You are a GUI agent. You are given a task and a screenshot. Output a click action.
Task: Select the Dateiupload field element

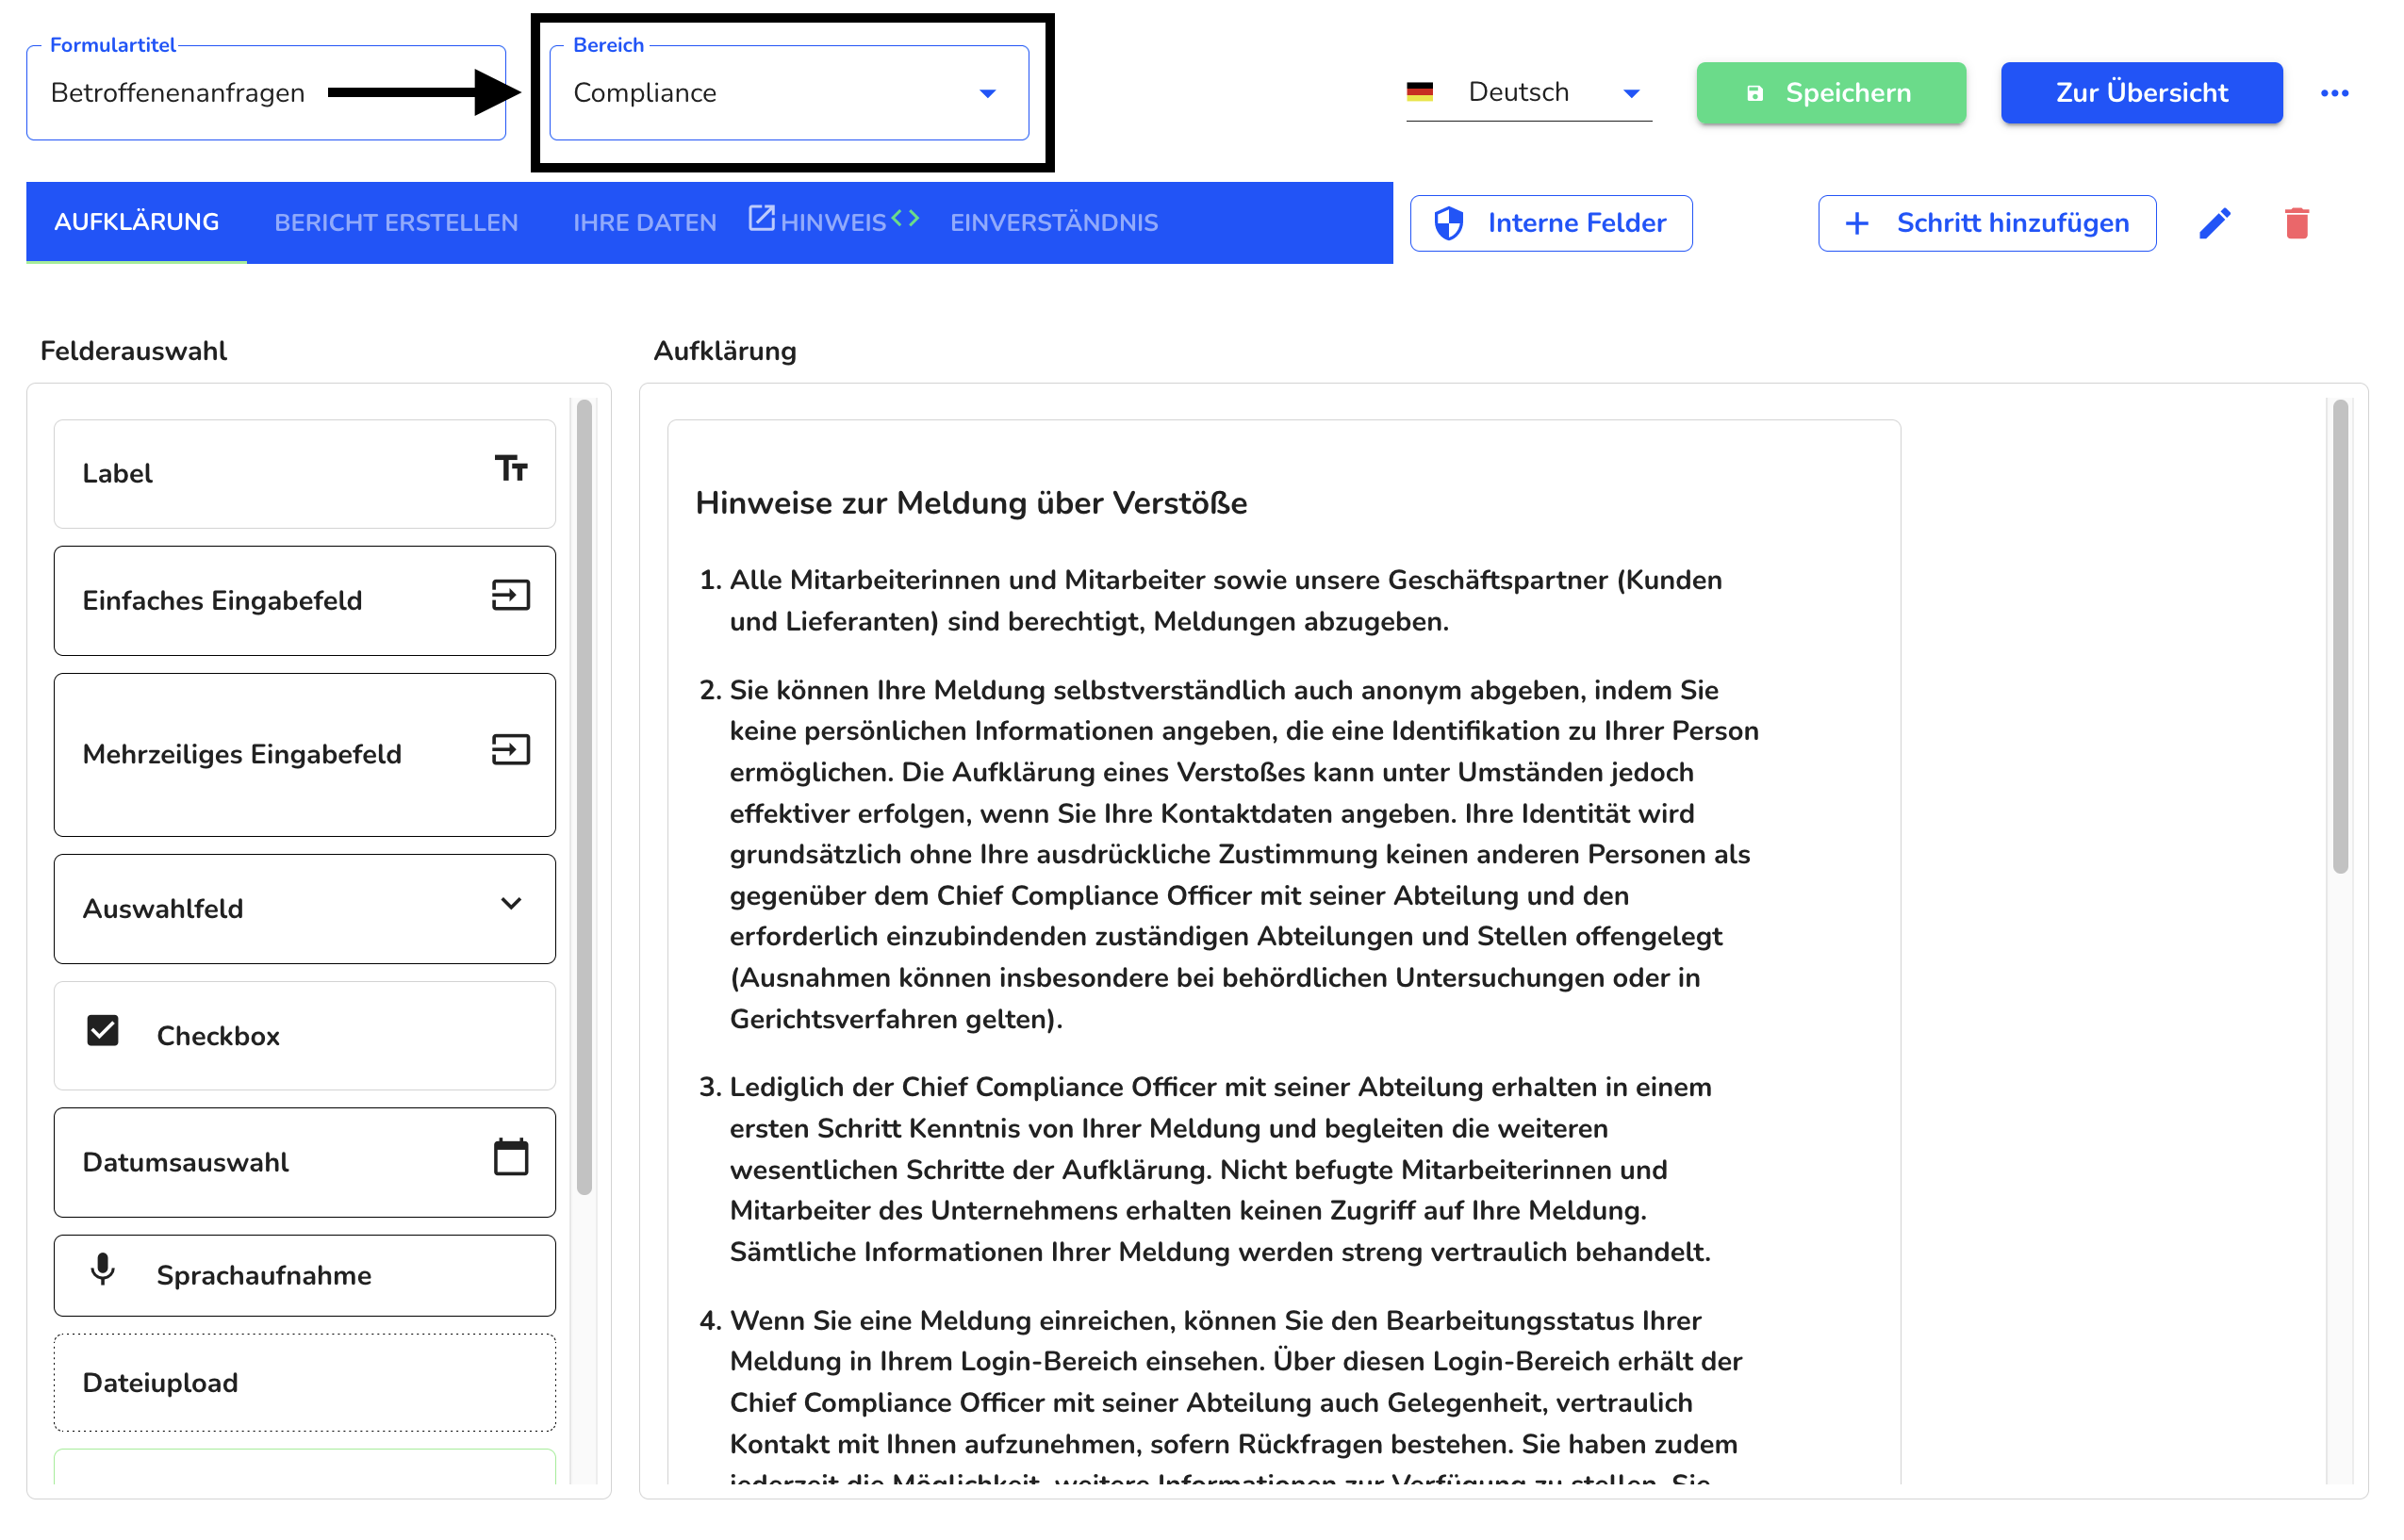pyautogui.click(x=305, y=1383)
